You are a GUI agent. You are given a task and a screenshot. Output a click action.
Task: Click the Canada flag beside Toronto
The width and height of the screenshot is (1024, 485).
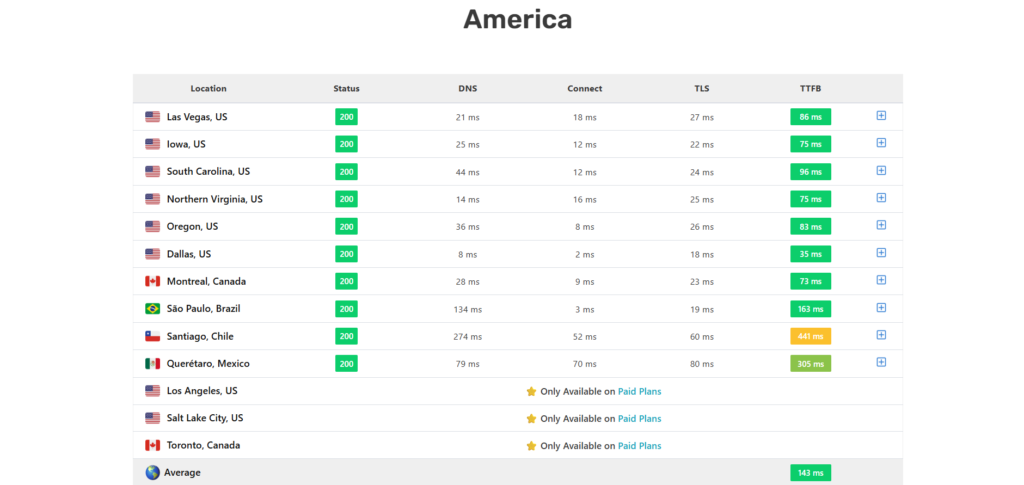coord(152,445)
